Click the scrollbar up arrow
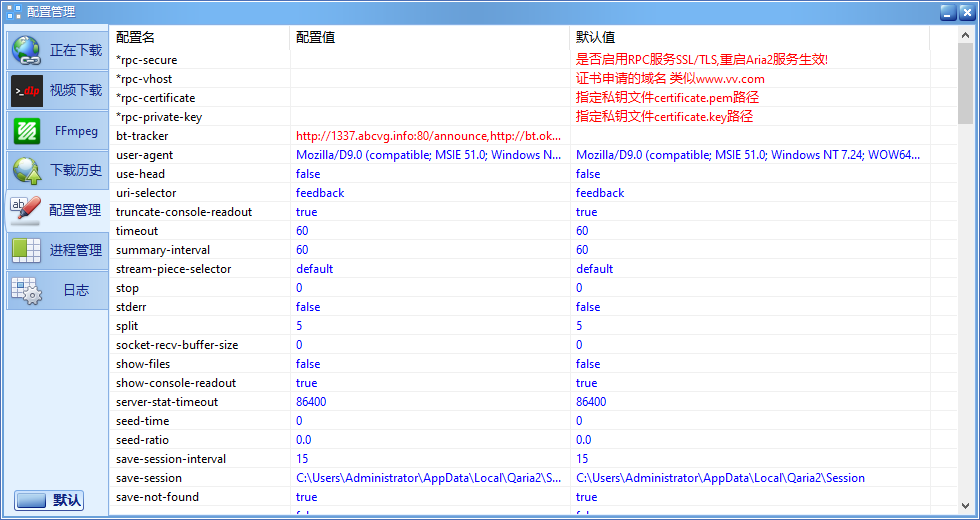Image resolution: width=980 pixels, height=520 pixels. (966, 36)
